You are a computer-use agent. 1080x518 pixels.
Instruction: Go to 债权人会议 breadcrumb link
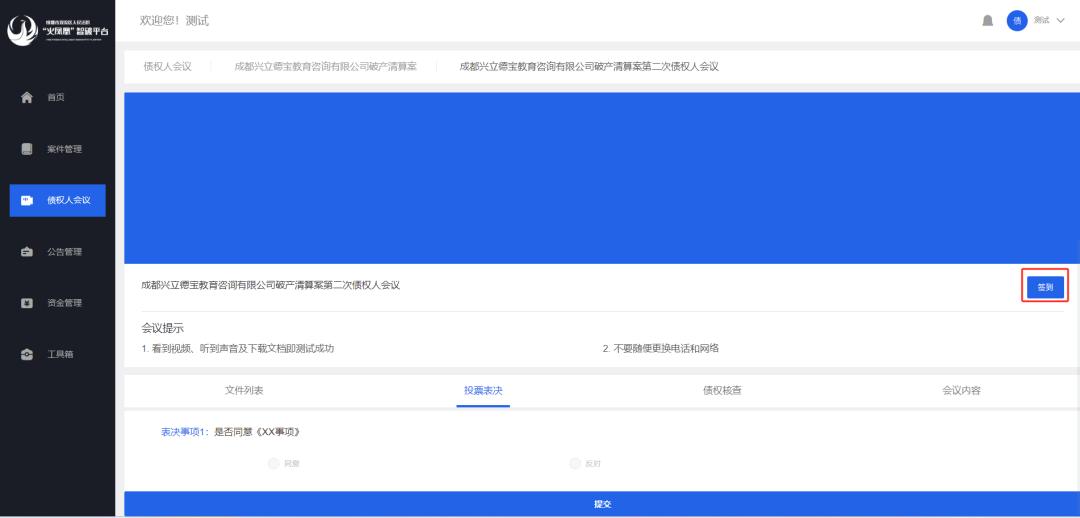point(167,66)
